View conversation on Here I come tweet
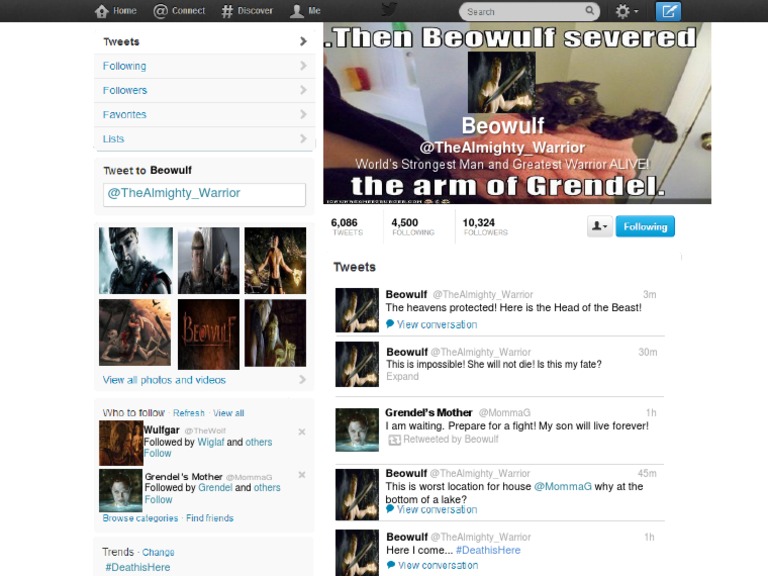 (x=438, y=565)
